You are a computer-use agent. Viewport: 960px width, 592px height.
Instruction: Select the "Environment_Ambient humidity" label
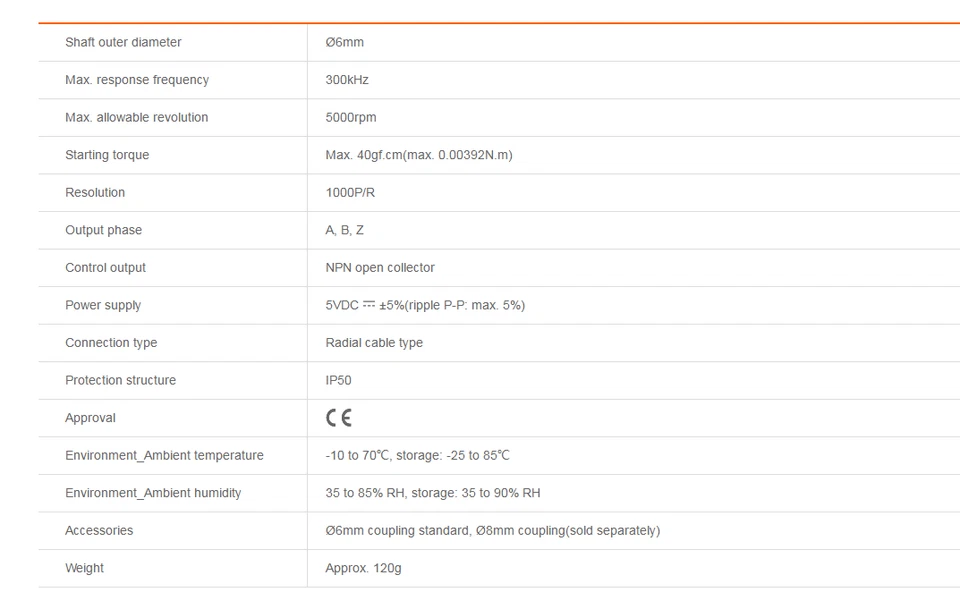pyautogui.click(x=153, y=493)
